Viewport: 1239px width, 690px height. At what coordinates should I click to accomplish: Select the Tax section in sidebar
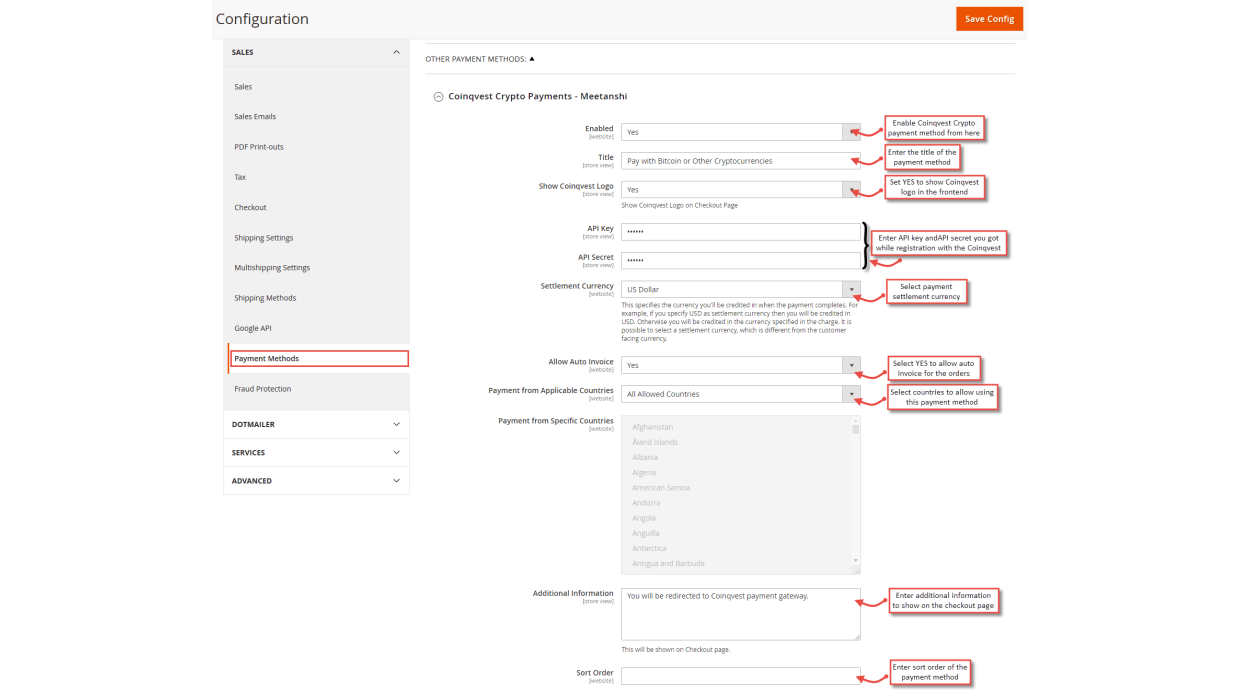tap(240, 176)
